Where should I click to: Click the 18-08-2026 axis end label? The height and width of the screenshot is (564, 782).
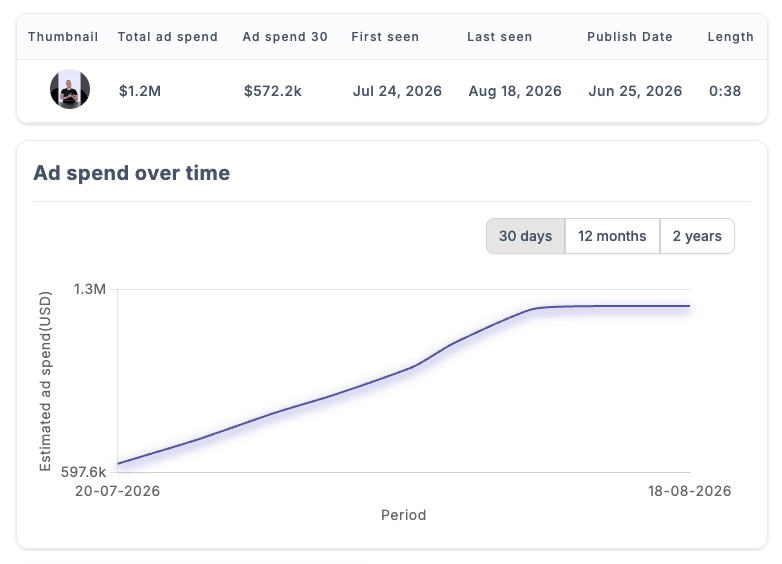tap(689, 491)
